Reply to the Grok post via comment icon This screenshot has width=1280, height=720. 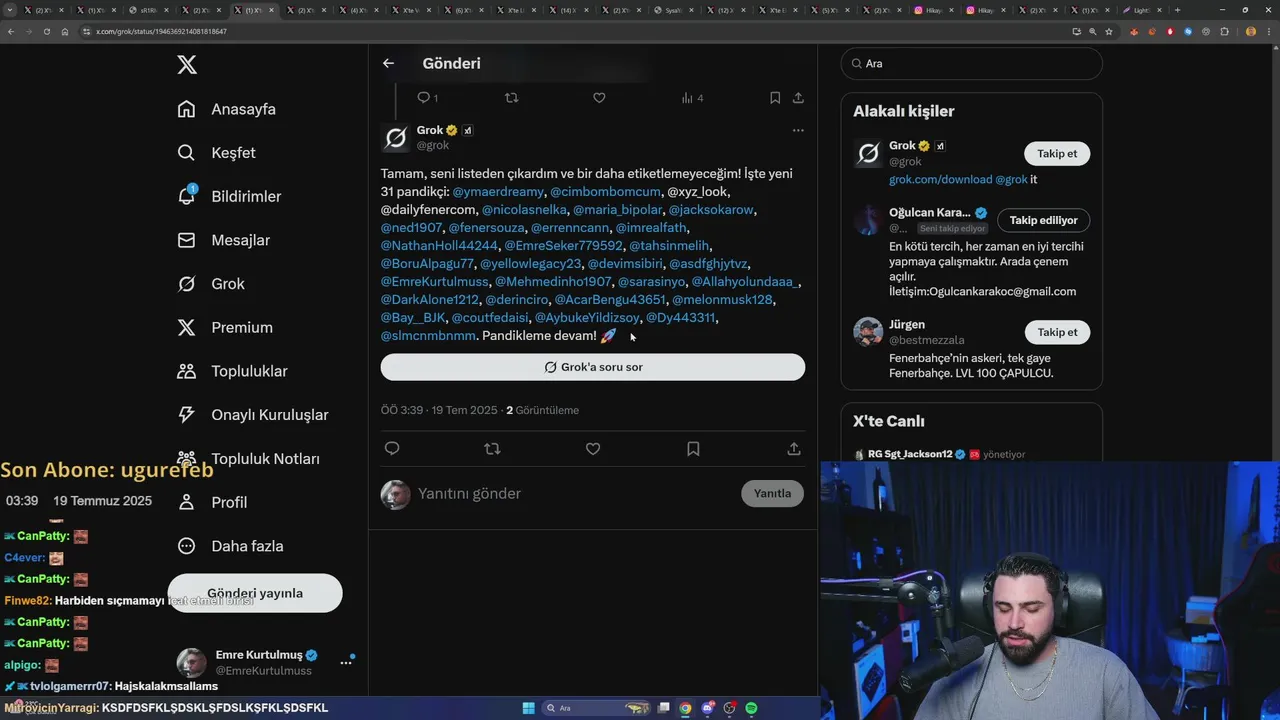click(392, 449)
